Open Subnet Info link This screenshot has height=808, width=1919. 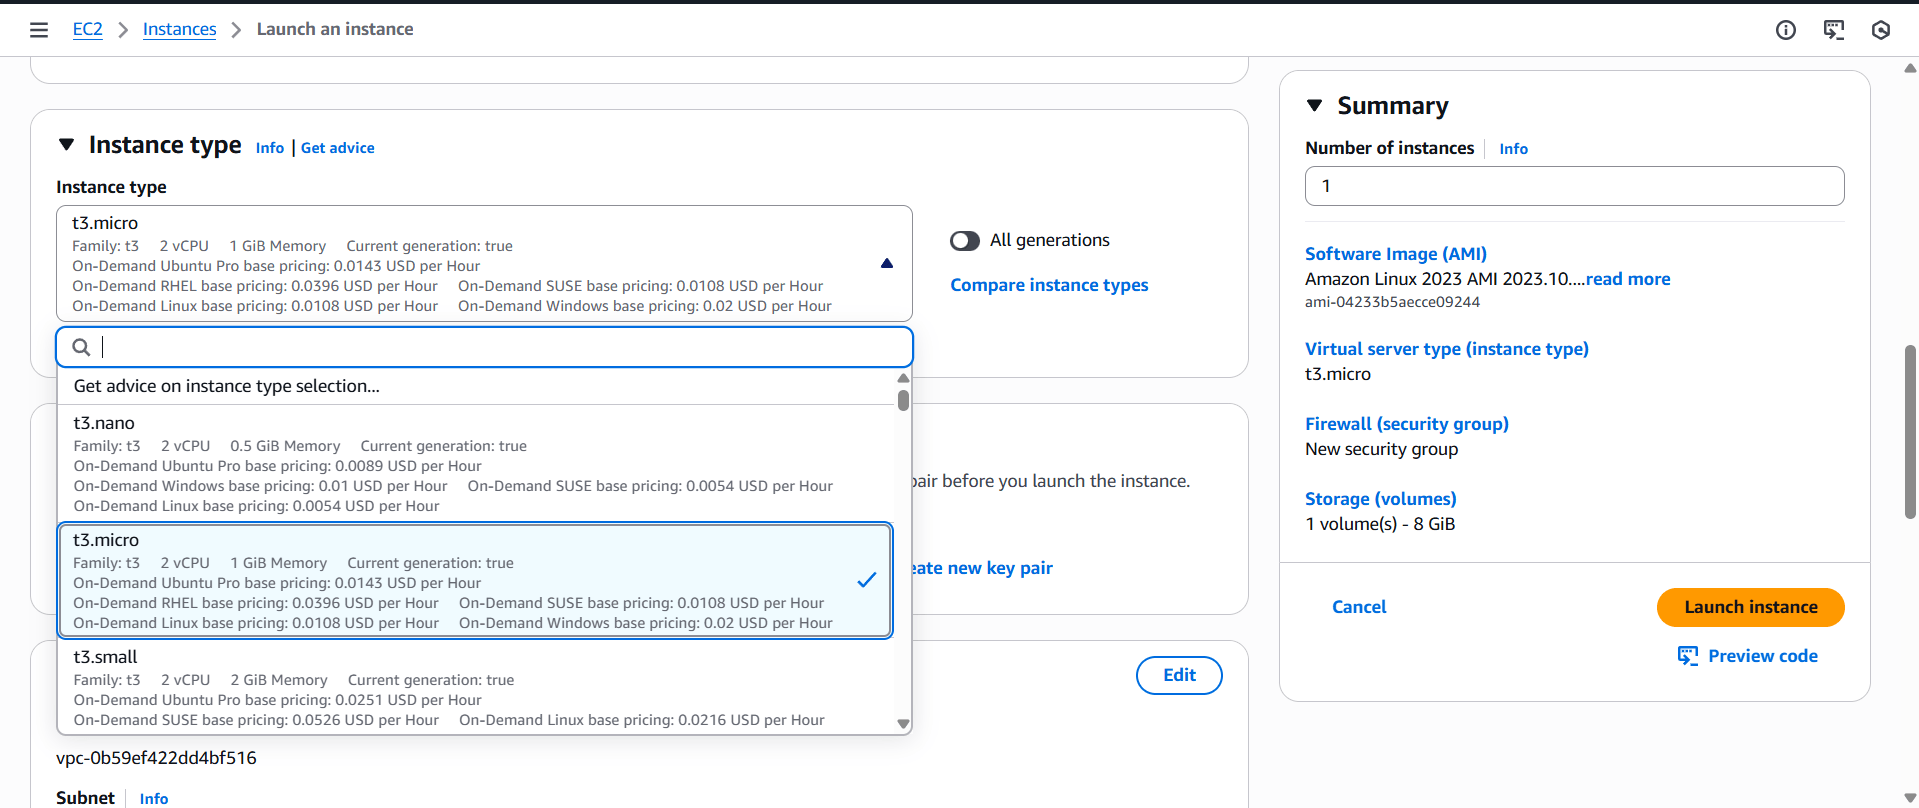pyautogui.click(x=154, y=798)
